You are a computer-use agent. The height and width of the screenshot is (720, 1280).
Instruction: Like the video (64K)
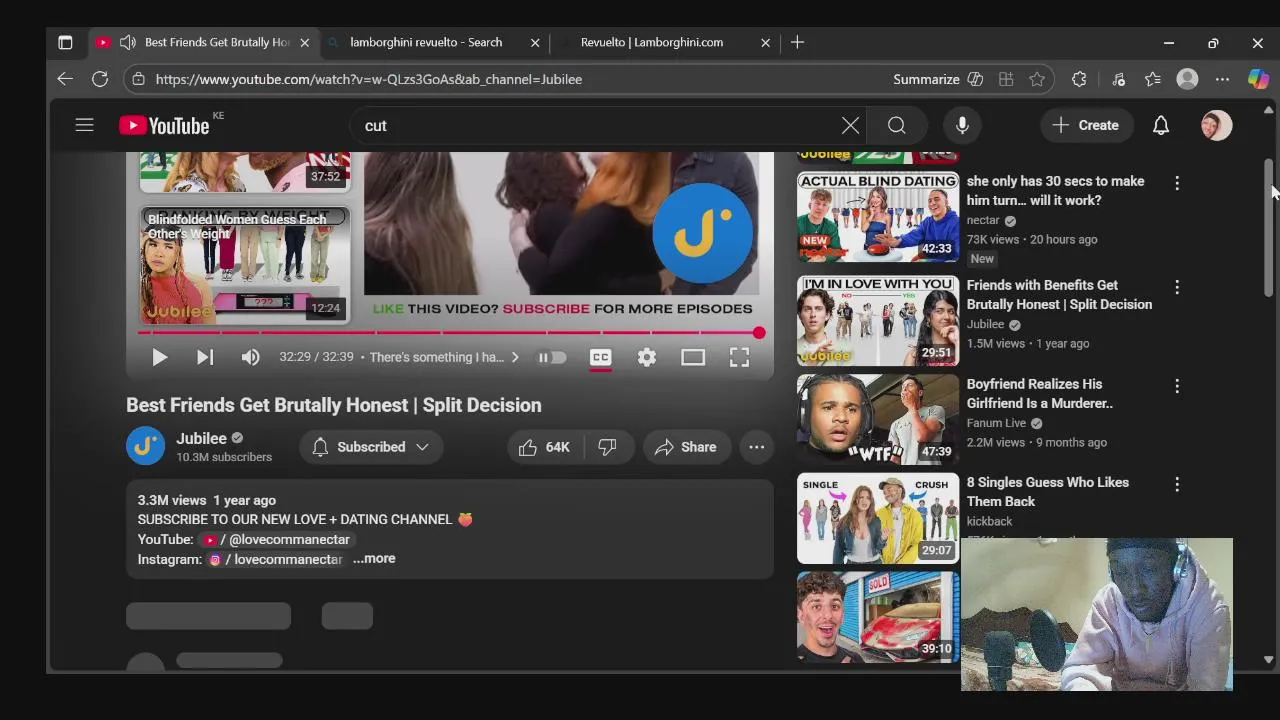pyautogui.click(x=544, y=447)
